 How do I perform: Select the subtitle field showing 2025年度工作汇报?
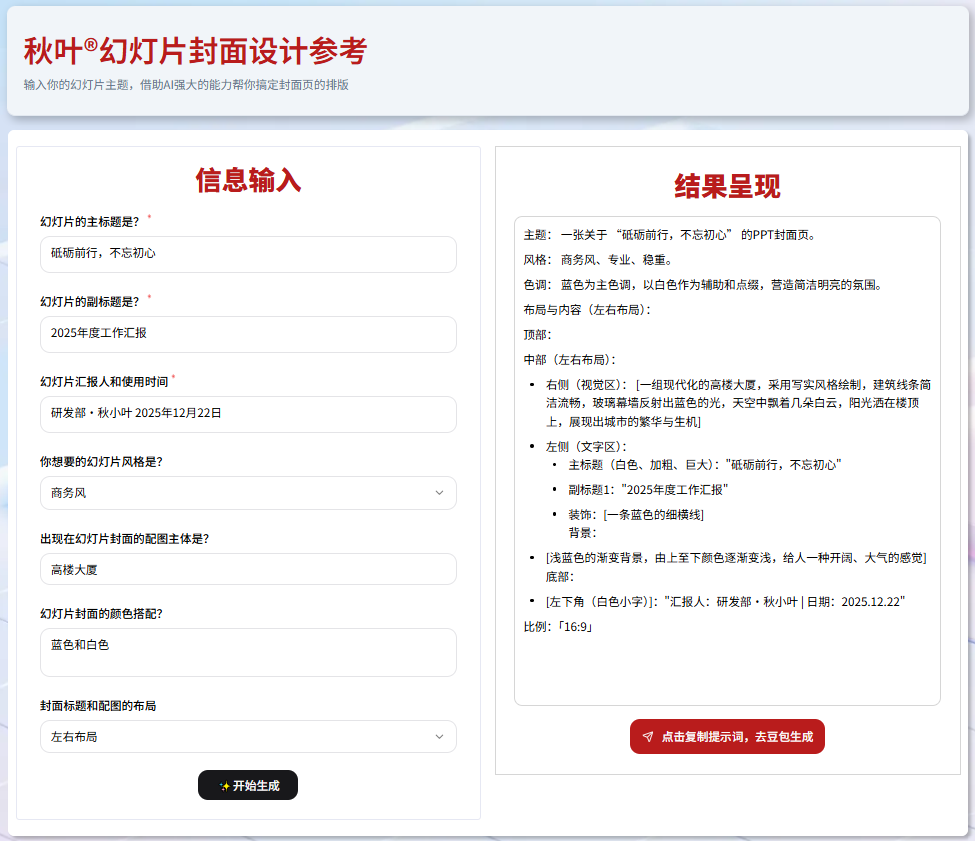pos(248,334)
